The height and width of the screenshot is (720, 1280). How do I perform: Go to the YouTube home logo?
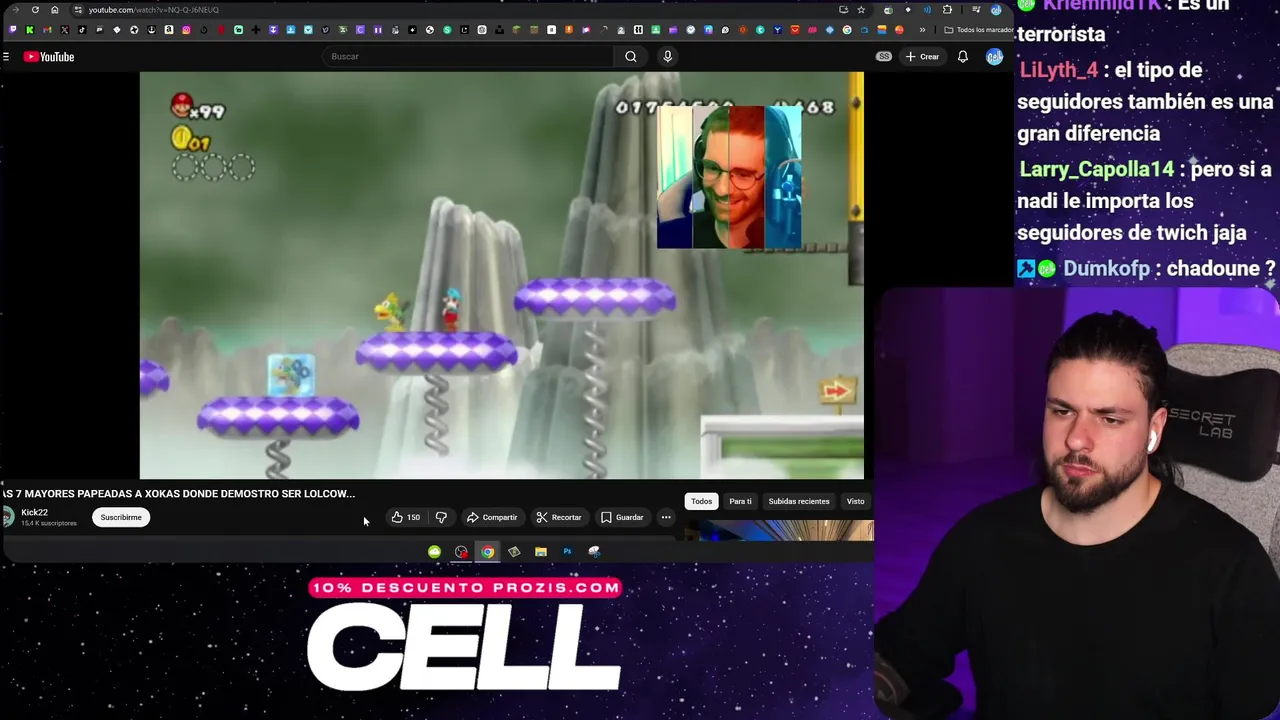click(49, 57)
